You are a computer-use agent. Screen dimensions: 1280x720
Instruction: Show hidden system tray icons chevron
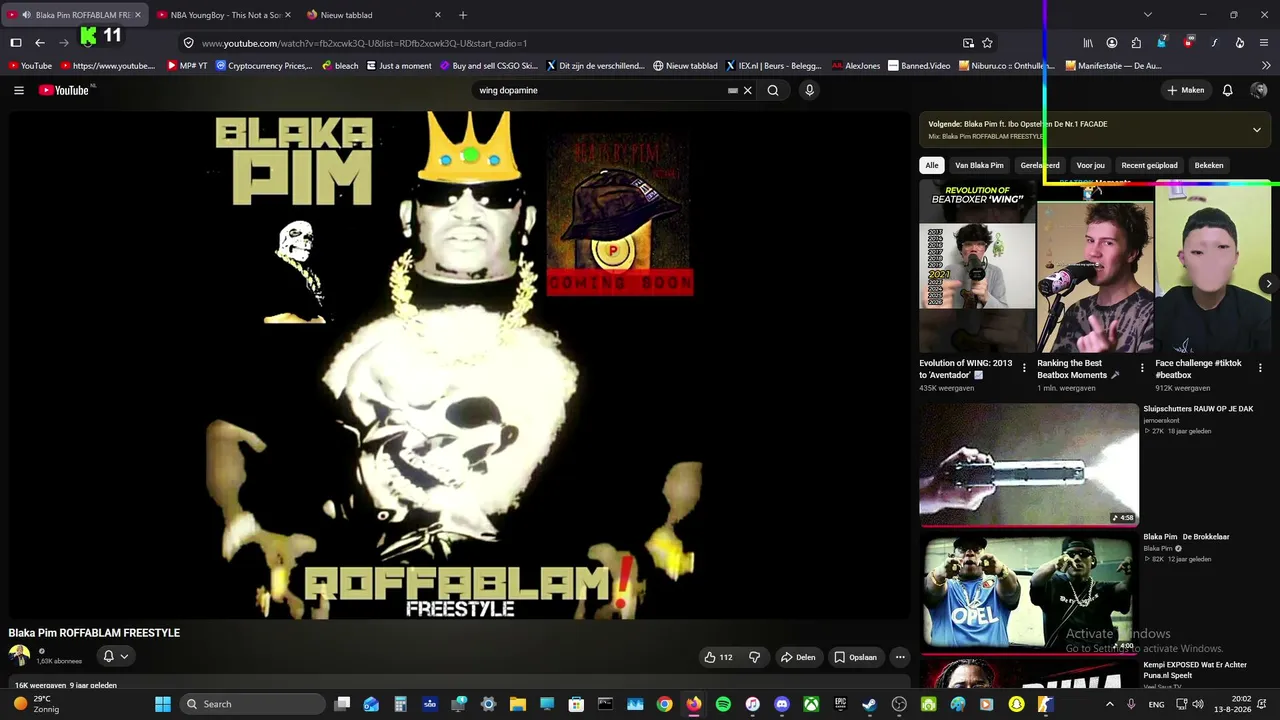[x=1108, y=704]
